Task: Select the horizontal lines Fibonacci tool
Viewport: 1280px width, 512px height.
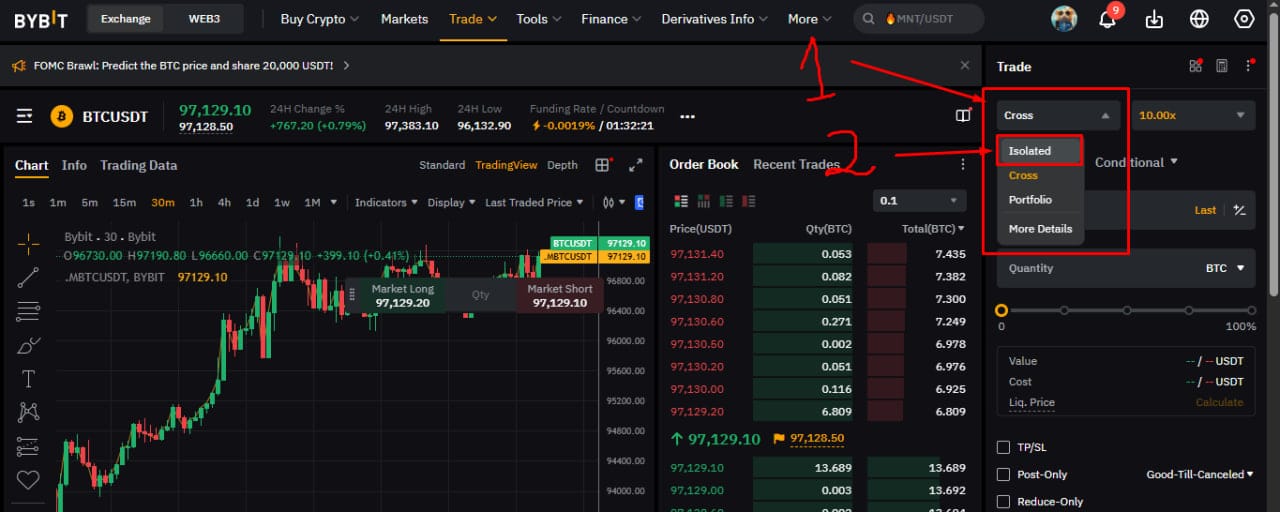Action: (x=28, y=311)
